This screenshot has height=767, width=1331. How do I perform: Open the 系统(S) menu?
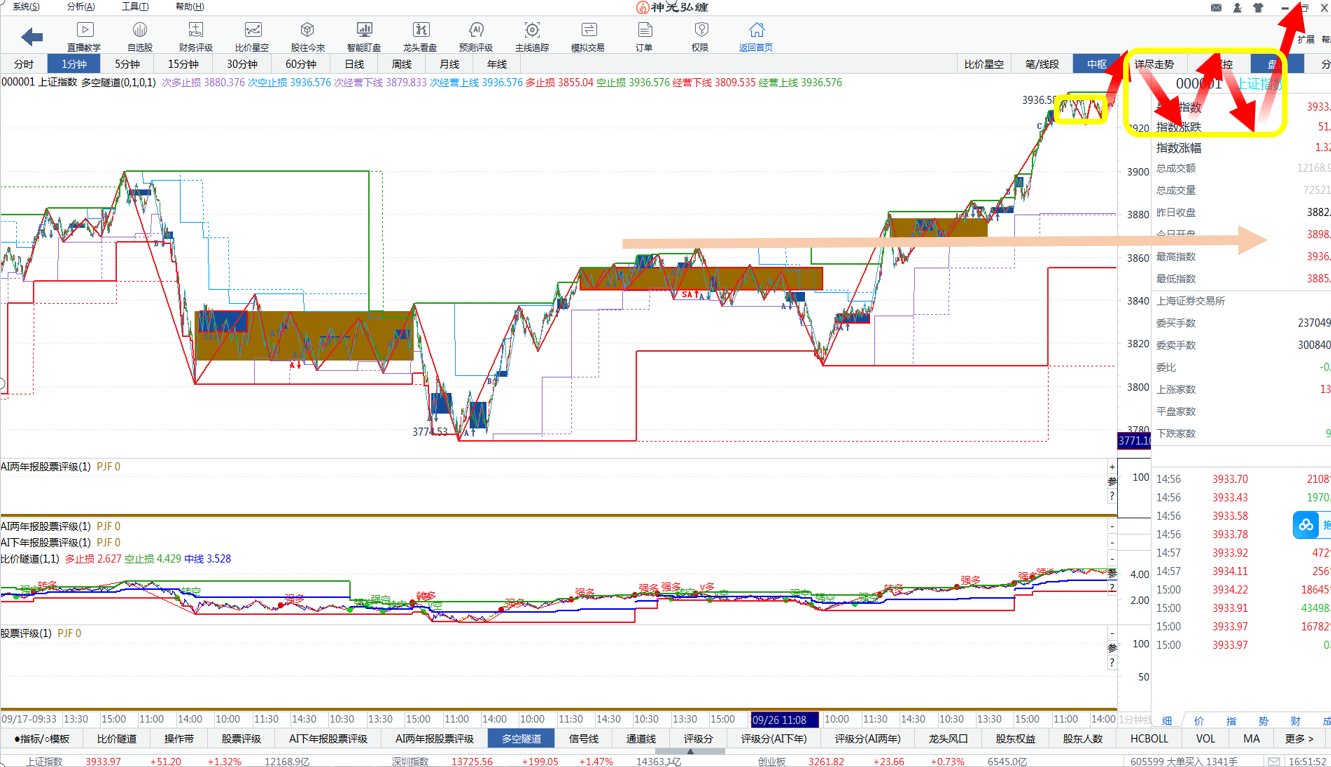(x=26, y=7)
